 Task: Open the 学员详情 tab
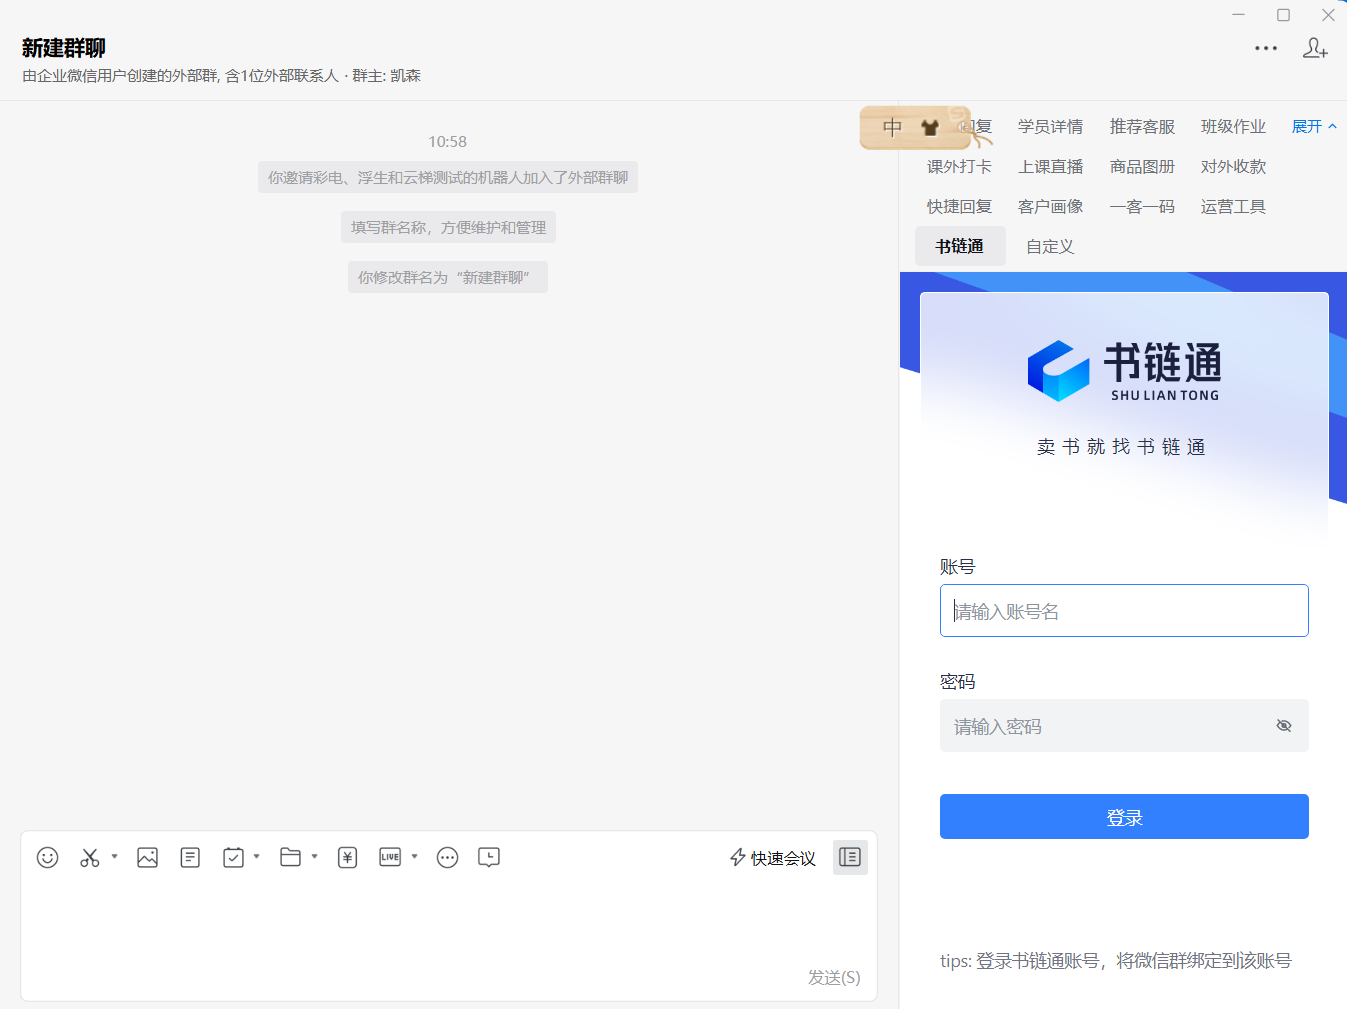pos(1050,126)
